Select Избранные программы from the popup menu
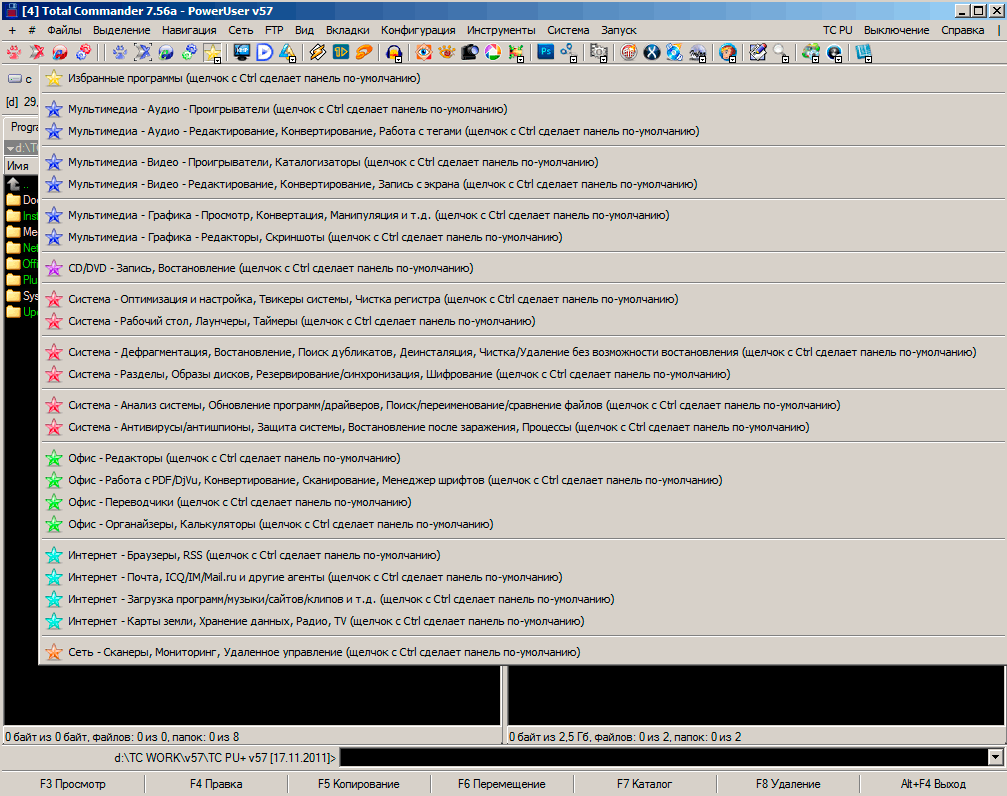The height and width of the screenshot is (796, 1007). coord(243,78)
